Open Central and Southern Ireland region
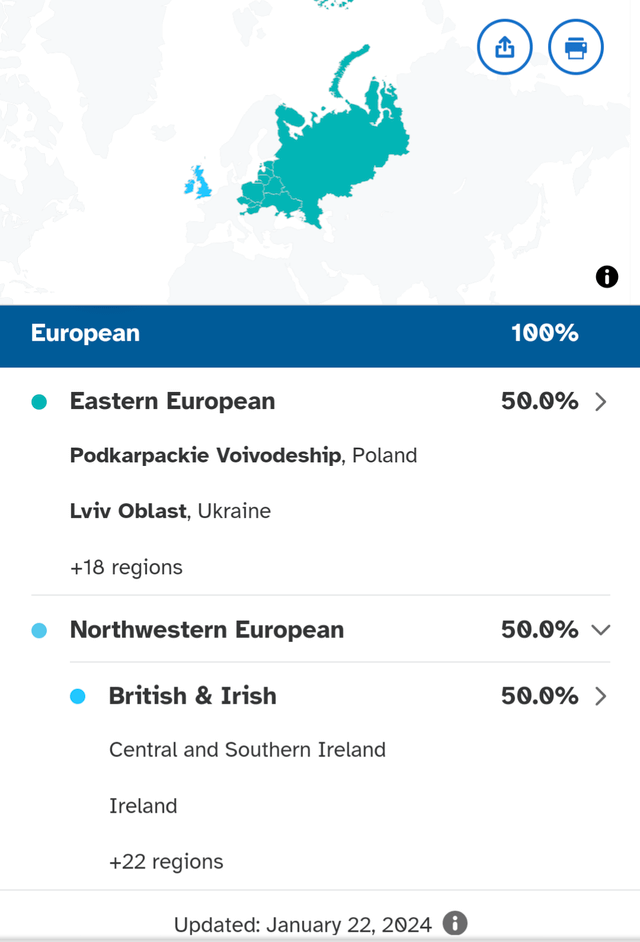640x942 pixels. (x=247, y=750)
